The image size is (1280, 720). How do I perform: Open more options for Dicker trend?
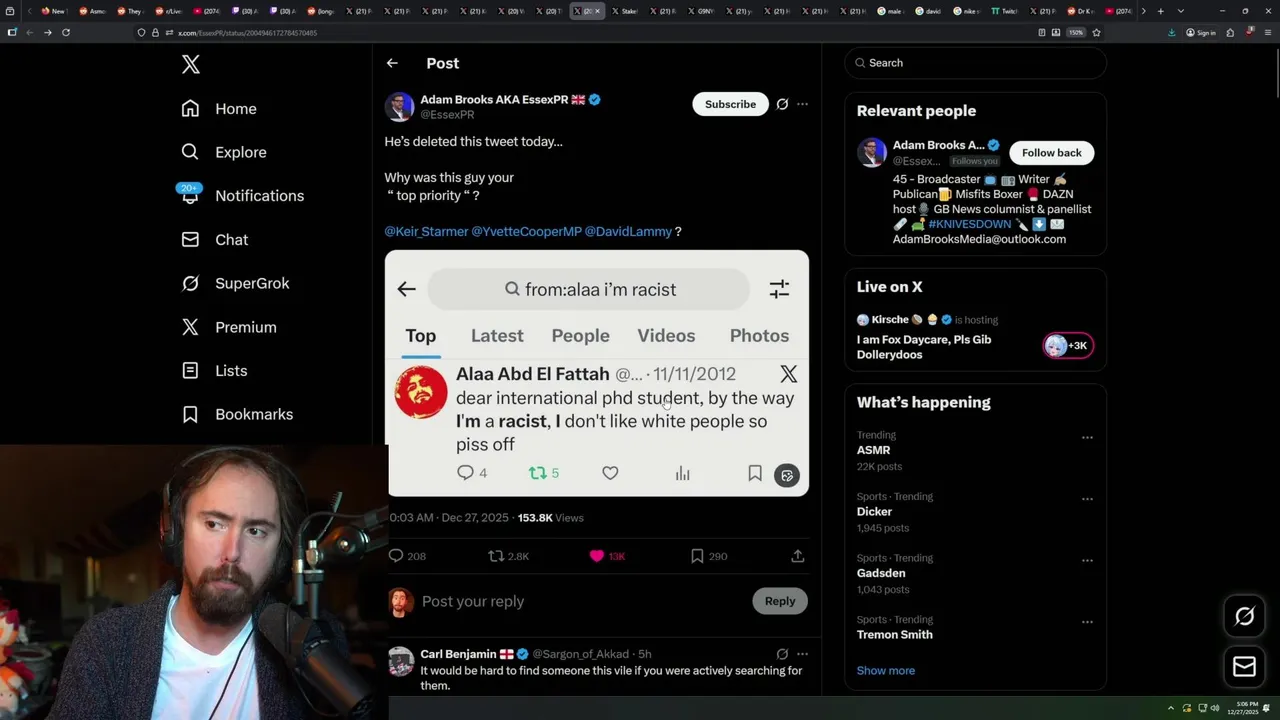pos(1087,499)
